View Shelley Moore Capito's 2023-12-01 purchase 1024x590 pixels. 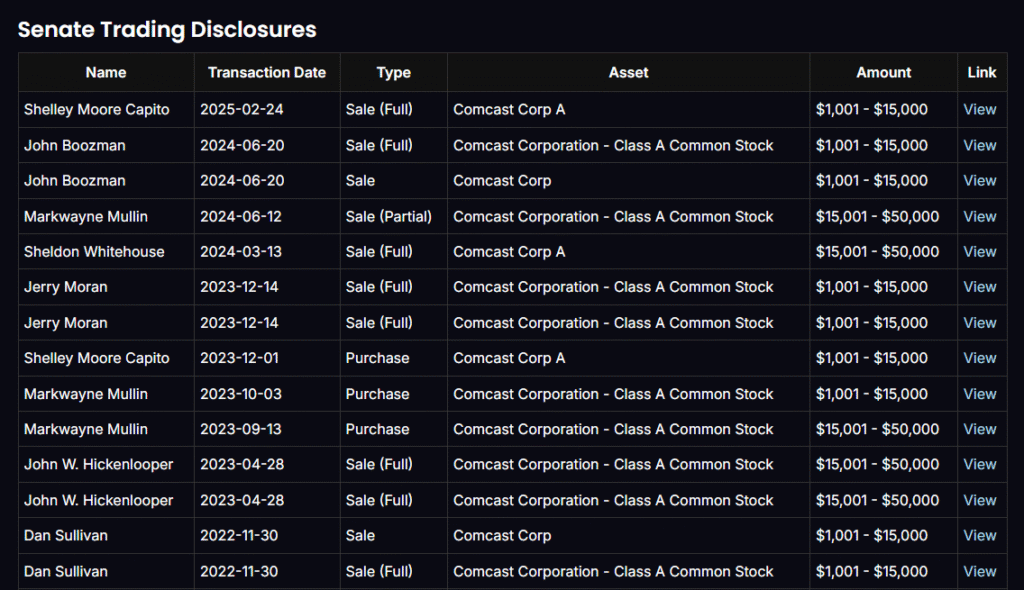pyautogui.click(x=979, y=358)
